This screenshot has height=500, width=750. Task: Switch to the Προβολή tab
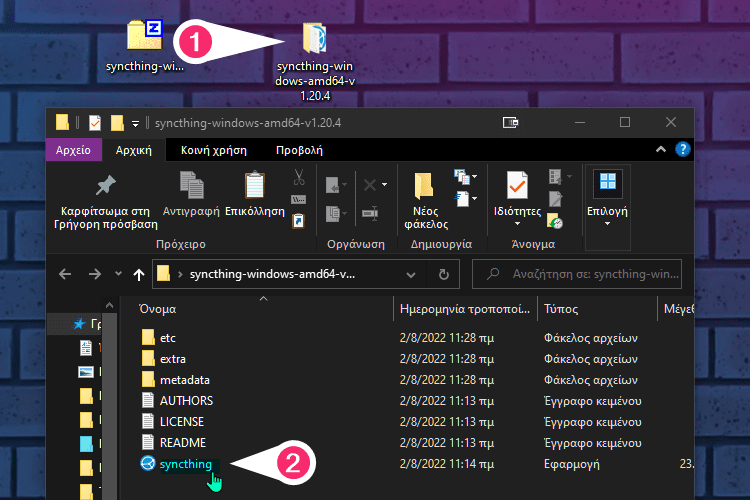[x=299, y=150]
